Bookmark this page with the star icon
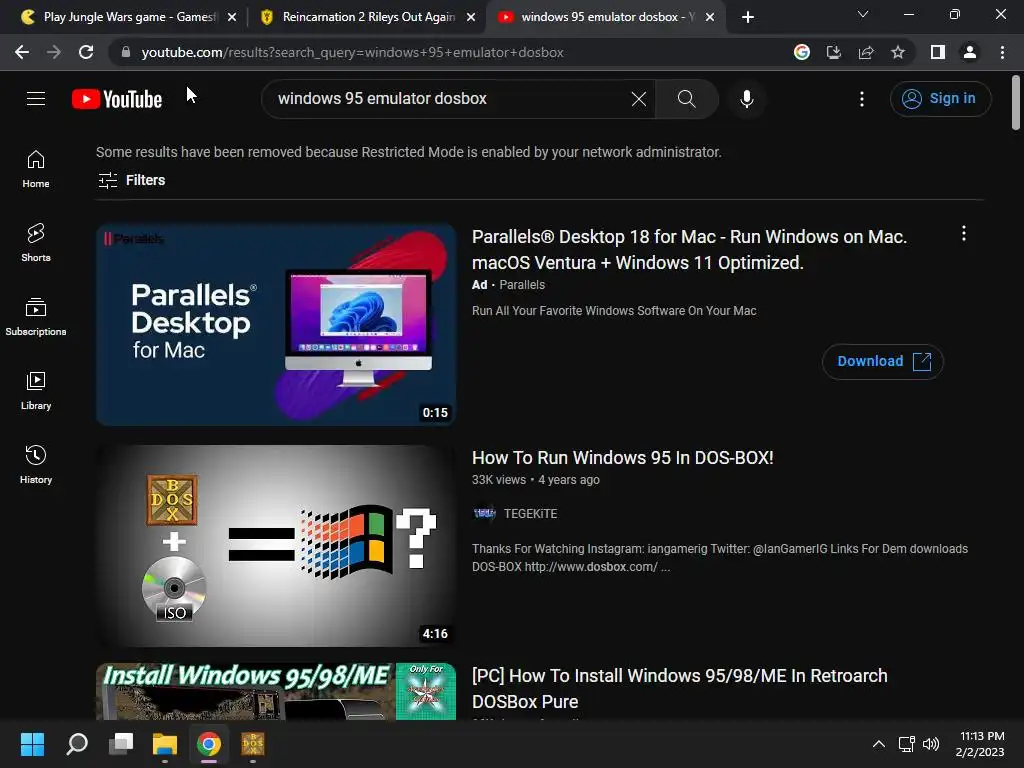This screenshot has height=768, width=1024. click(898, 52)
